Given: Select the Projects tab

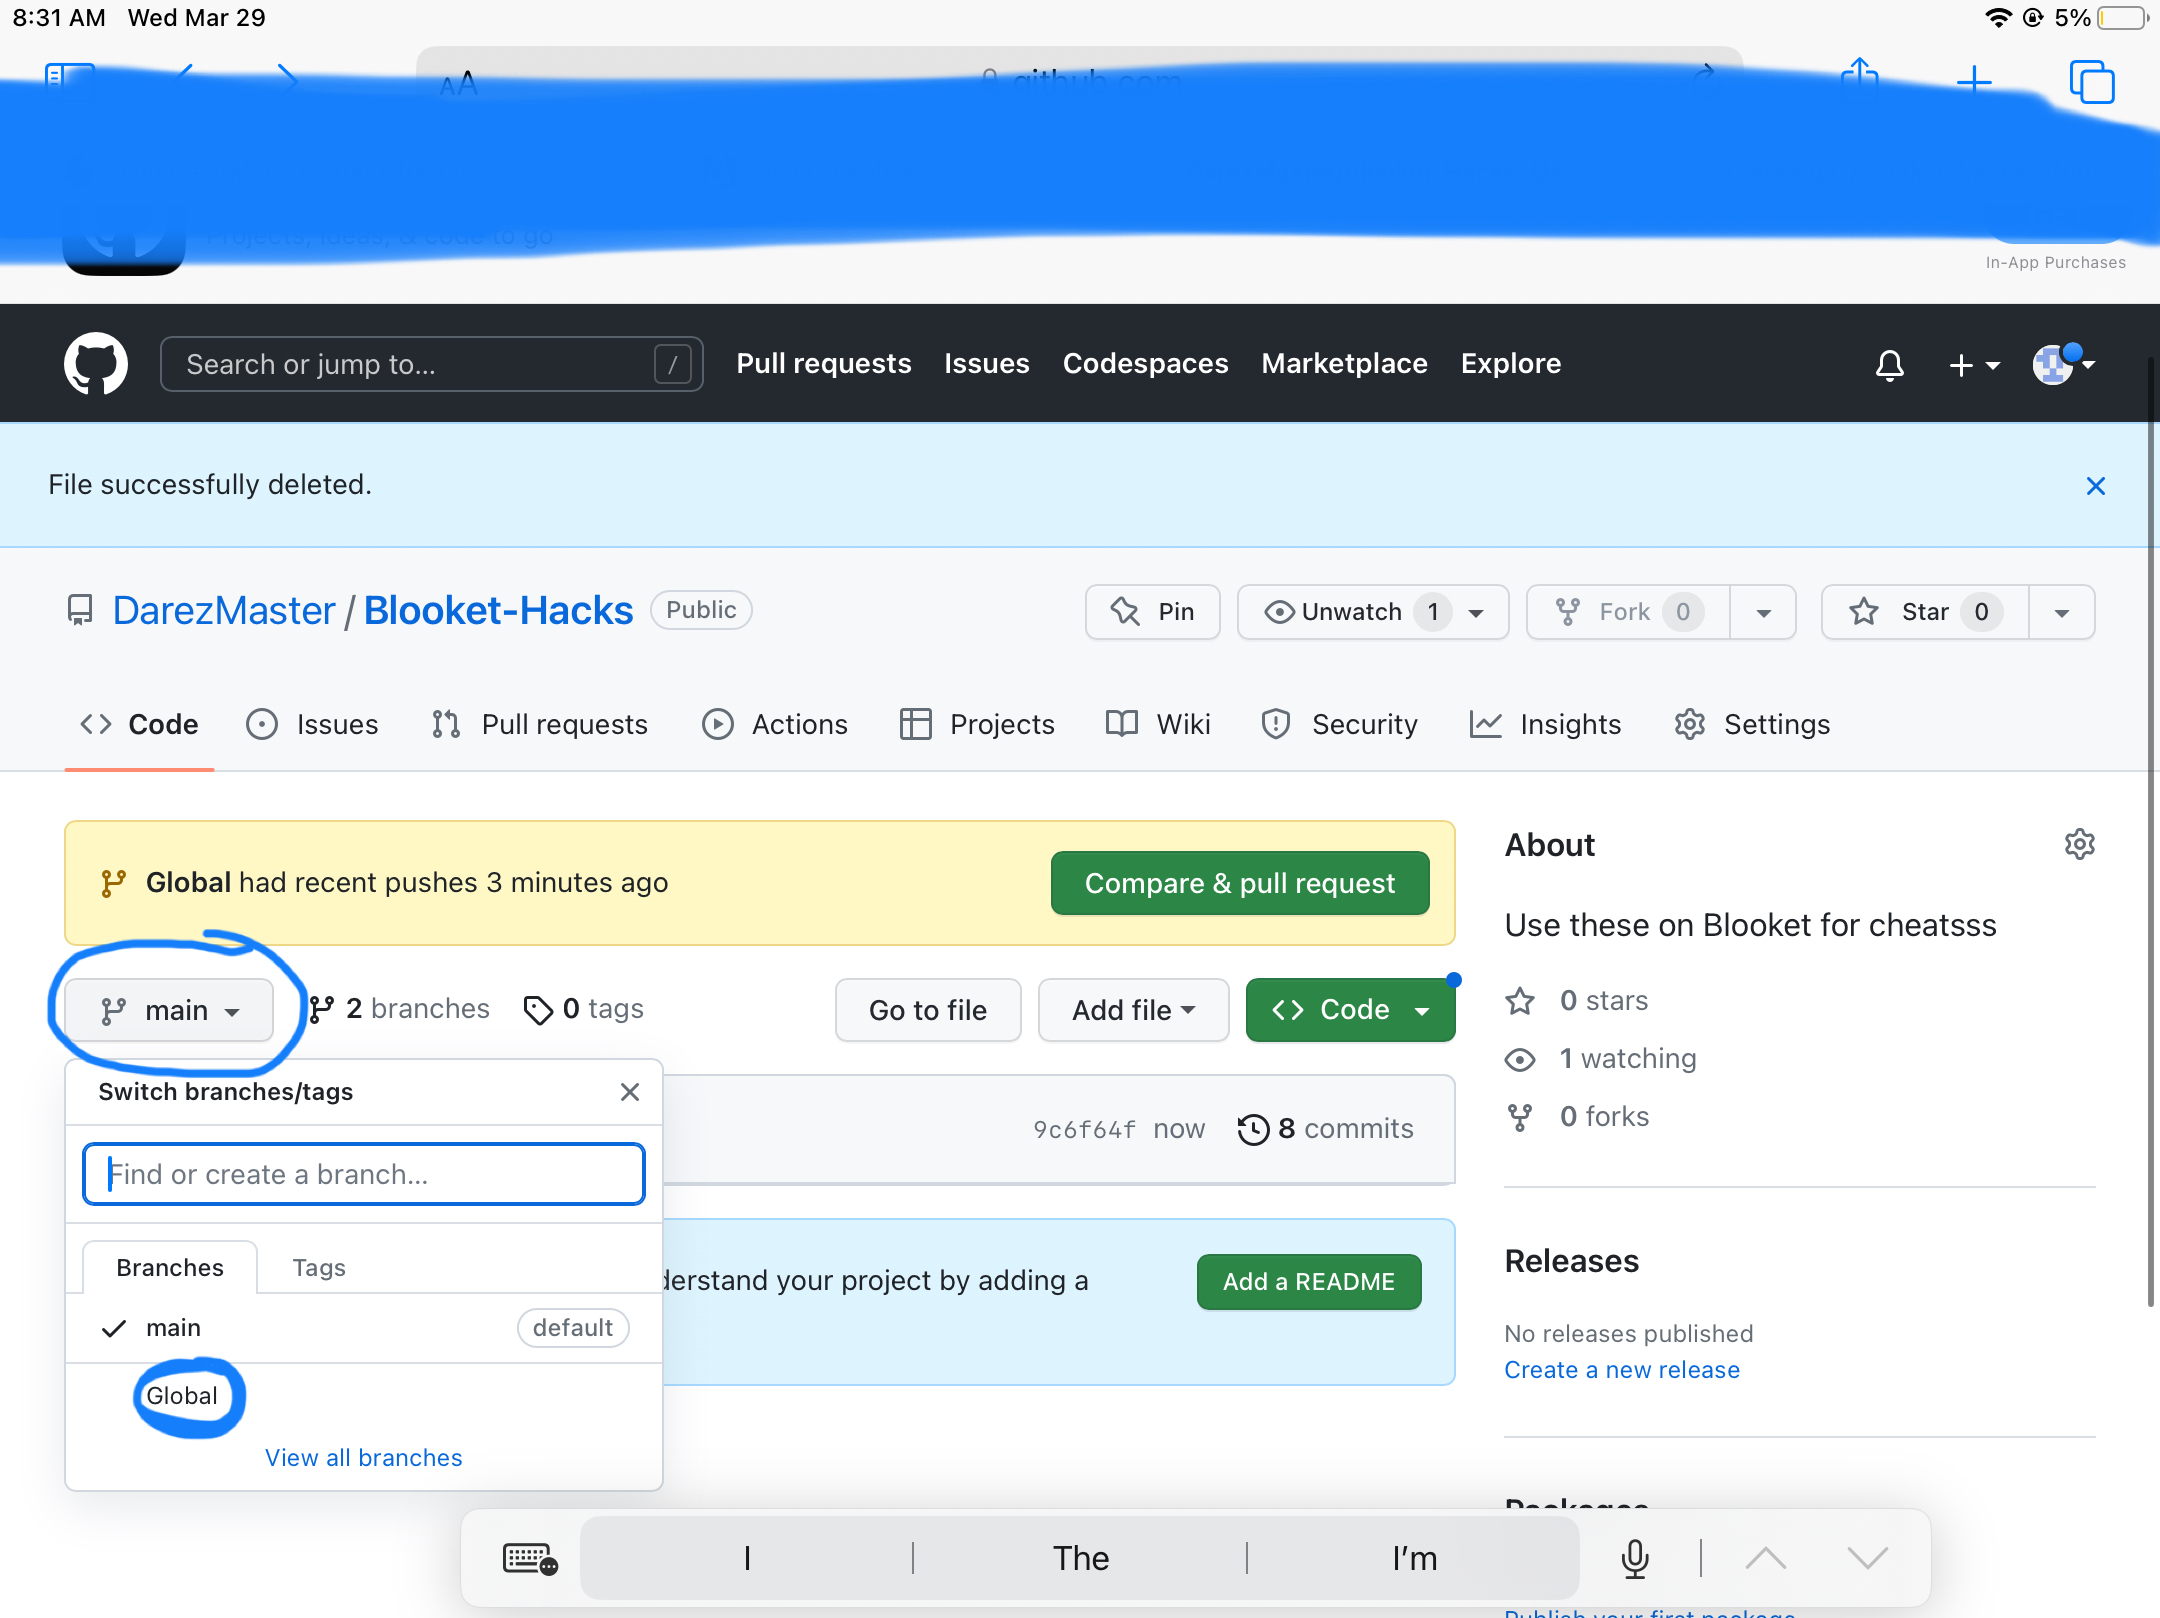Looking at the screenshot, I should pyautogui.click(x=977, y=724).
